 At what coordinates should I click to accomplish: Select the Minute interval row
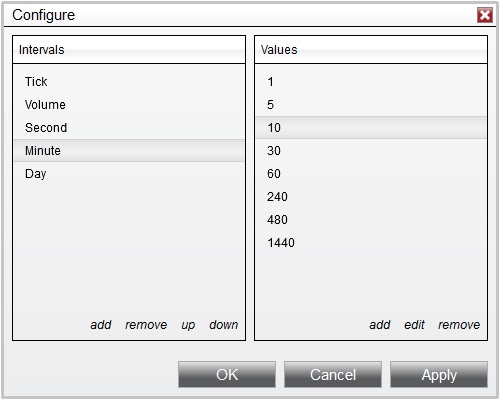tap(129, 151)
